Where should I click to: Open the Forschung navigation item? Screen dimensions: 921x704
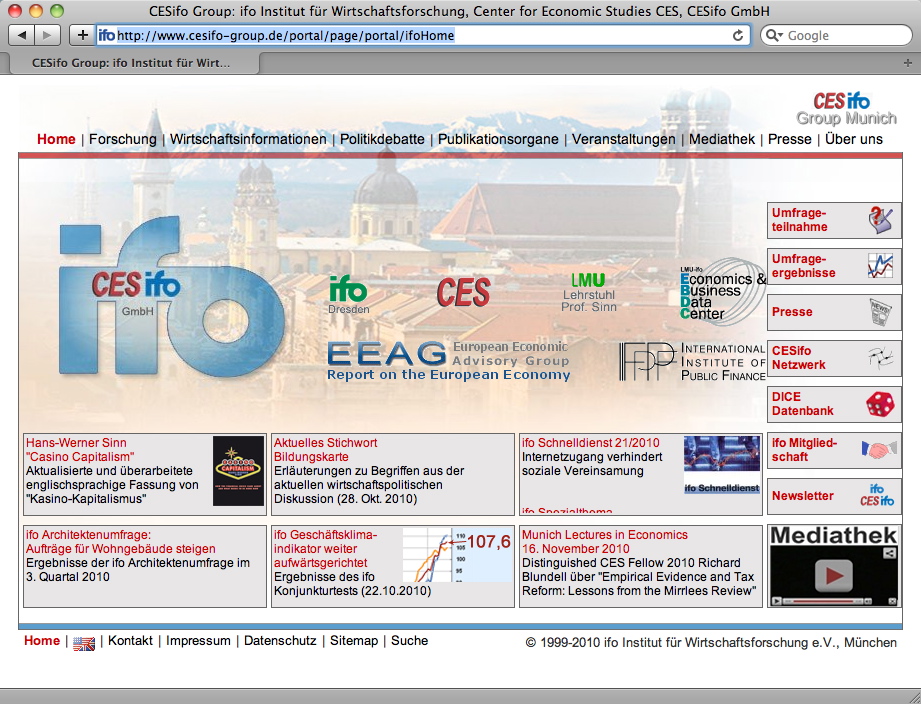coord(123,139)
